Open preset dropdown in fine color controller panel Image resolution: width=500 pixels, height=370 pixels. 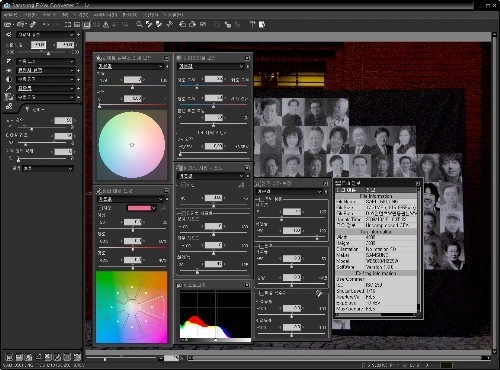(130, 199)
